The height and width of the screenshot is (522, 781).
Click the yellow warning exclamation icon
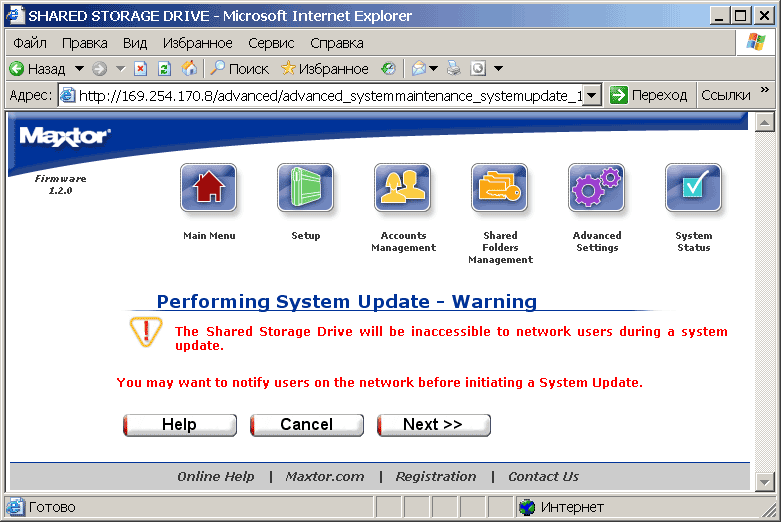[x=146, y=331]
